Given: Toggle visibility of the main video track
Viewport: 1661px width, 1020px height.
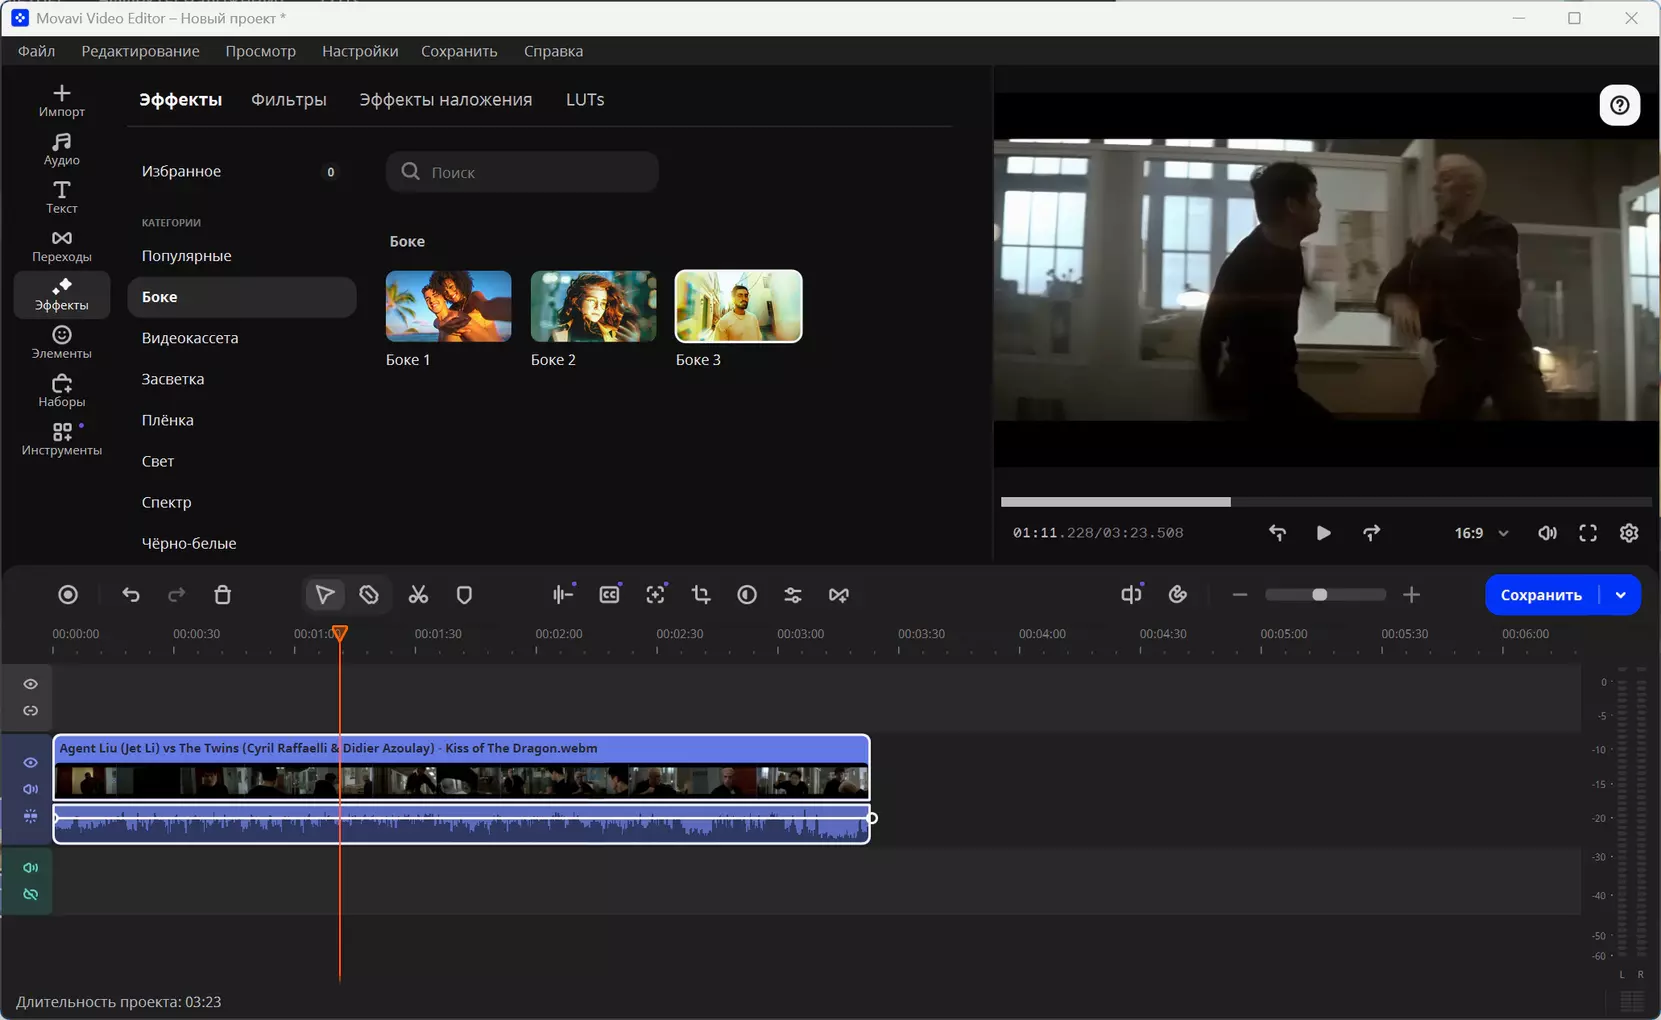Looking at the screenshot, I should [31, 763].
